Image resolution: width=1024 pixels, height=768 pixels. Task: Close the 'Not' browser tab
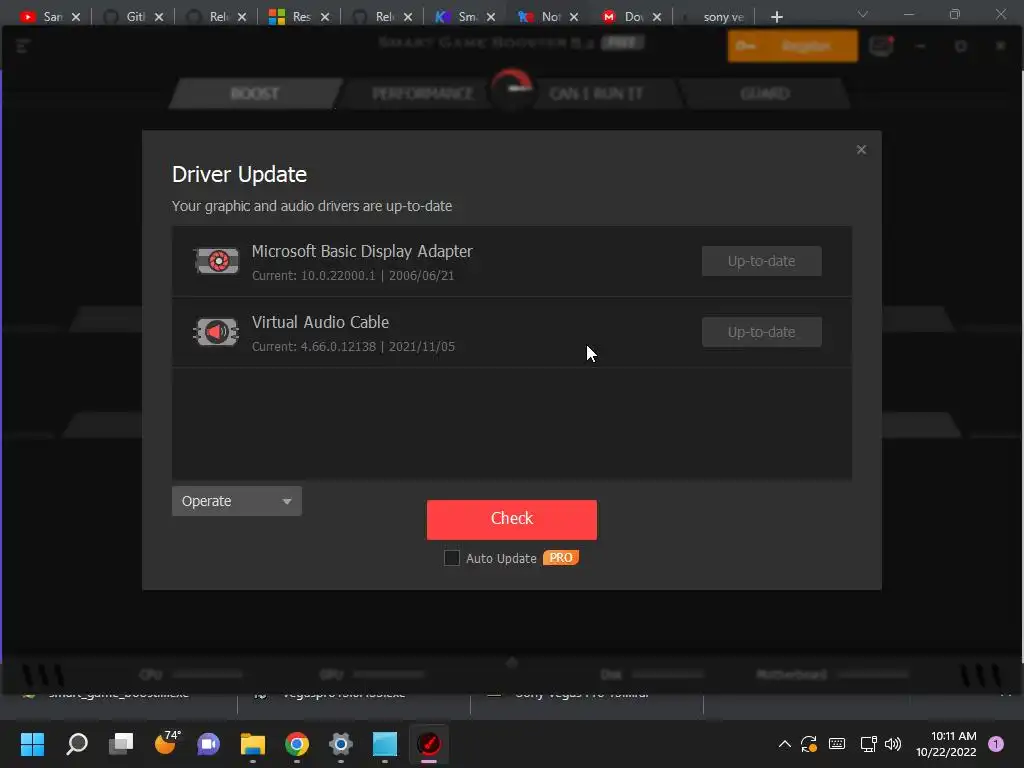(x=574, y=17)
